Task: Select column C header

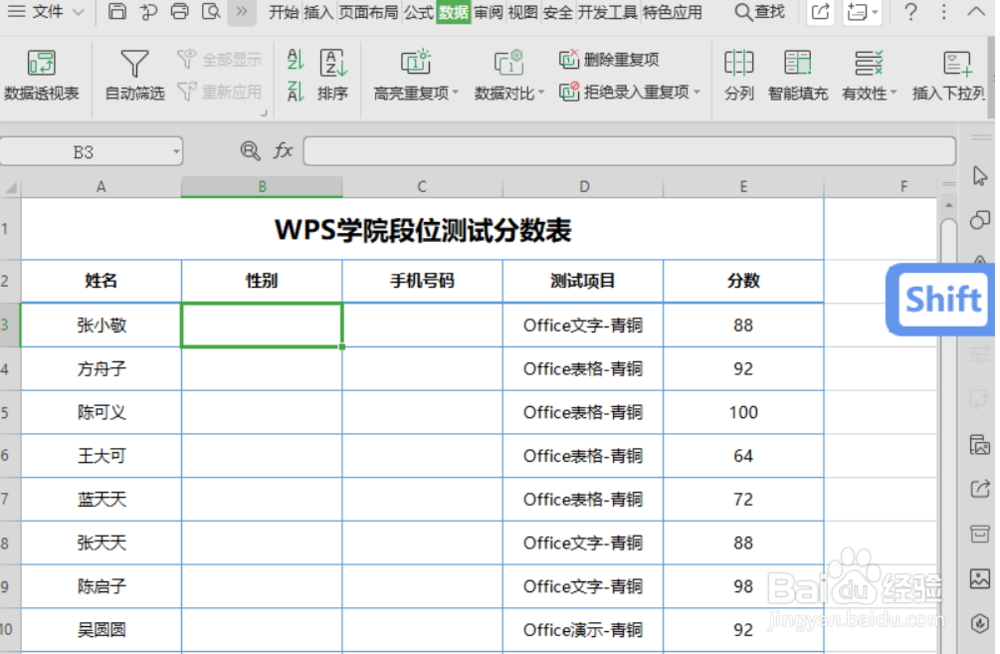Action: coord(422,187)
